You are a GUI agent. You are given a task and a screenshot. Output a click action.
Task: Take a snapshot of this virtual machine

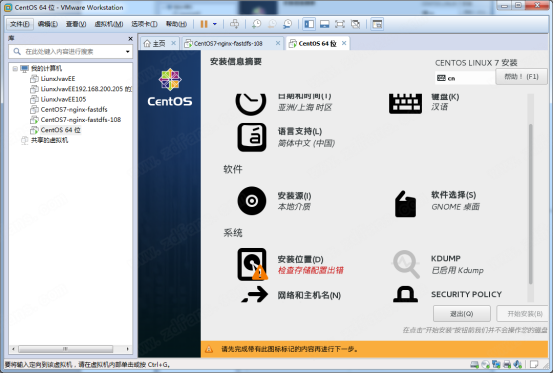pos(256,24)
